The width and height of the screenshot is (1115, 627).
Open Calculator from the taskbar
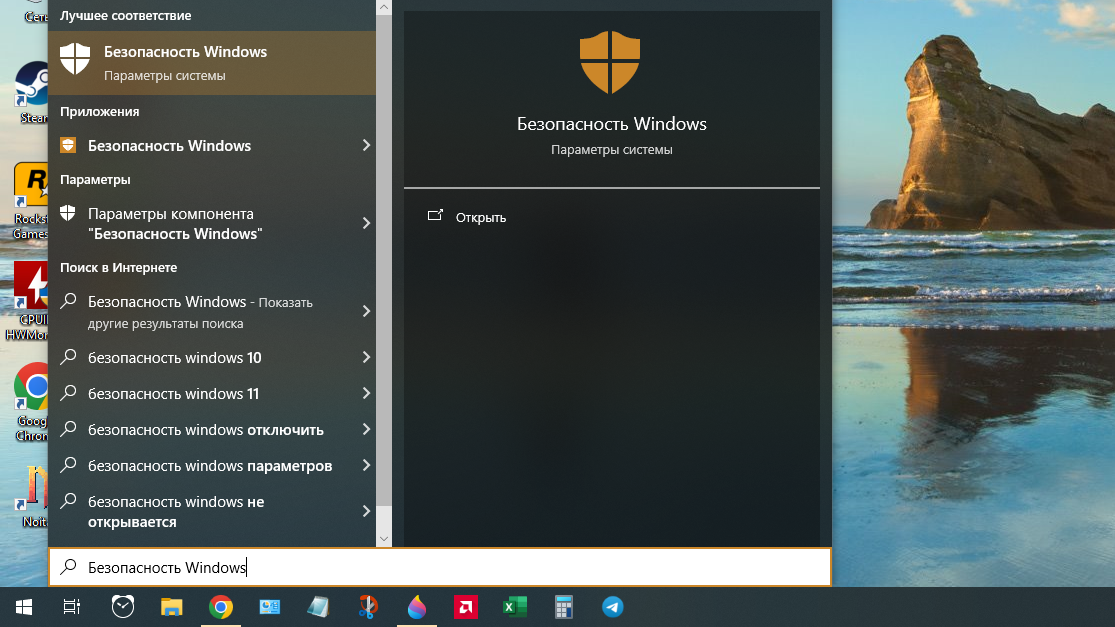pyautogui.click(x=563, y=607)
